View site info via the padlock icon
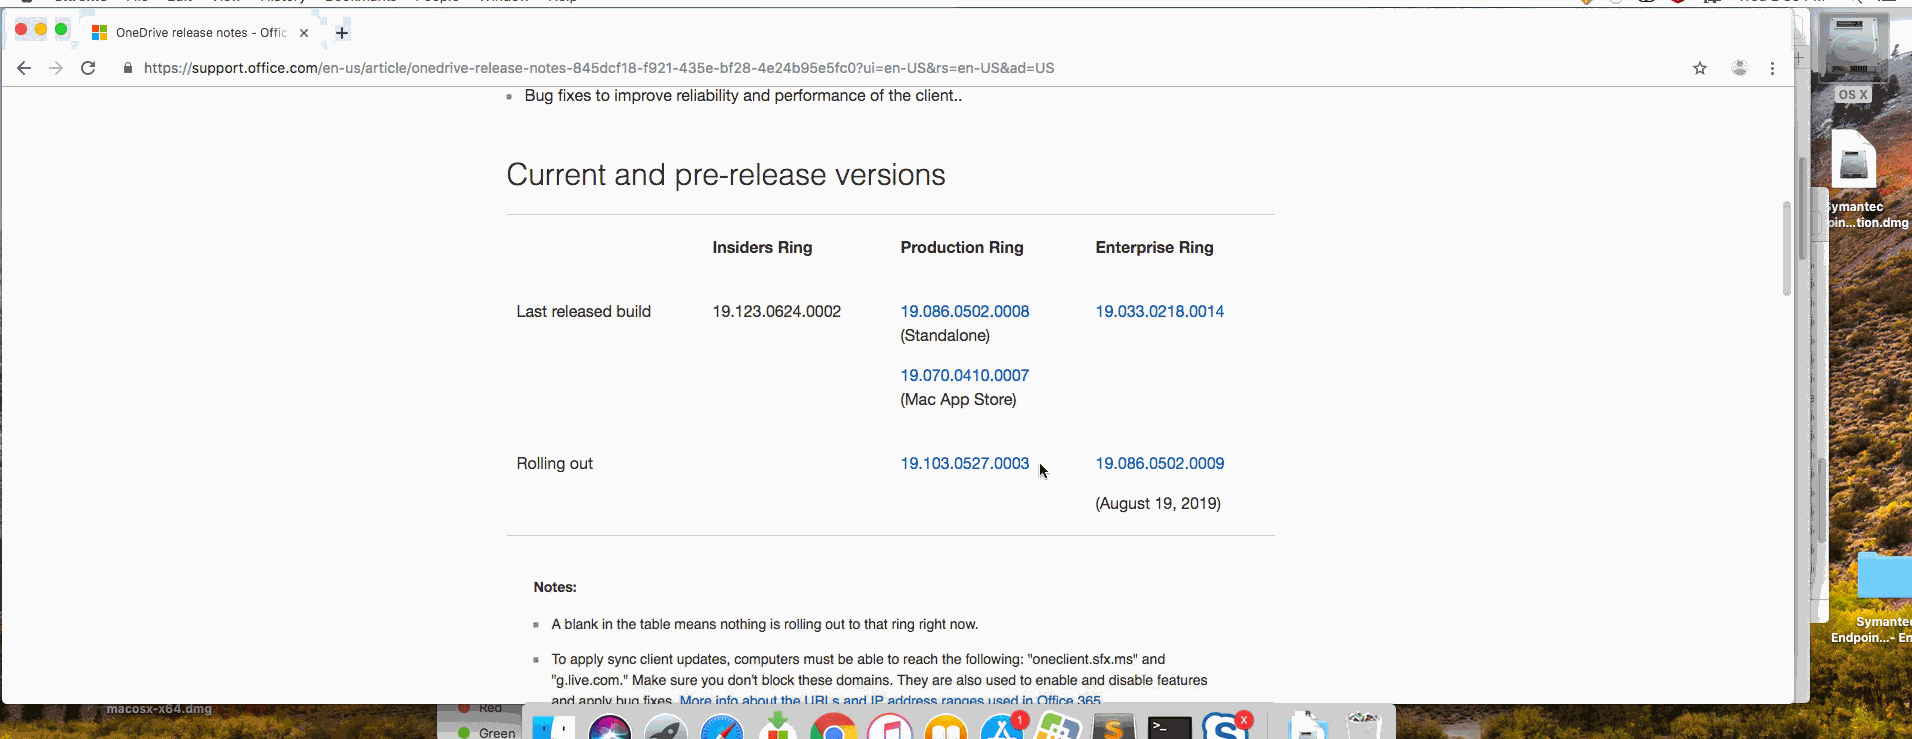The image size is (1912, 739). coord(127,68)
